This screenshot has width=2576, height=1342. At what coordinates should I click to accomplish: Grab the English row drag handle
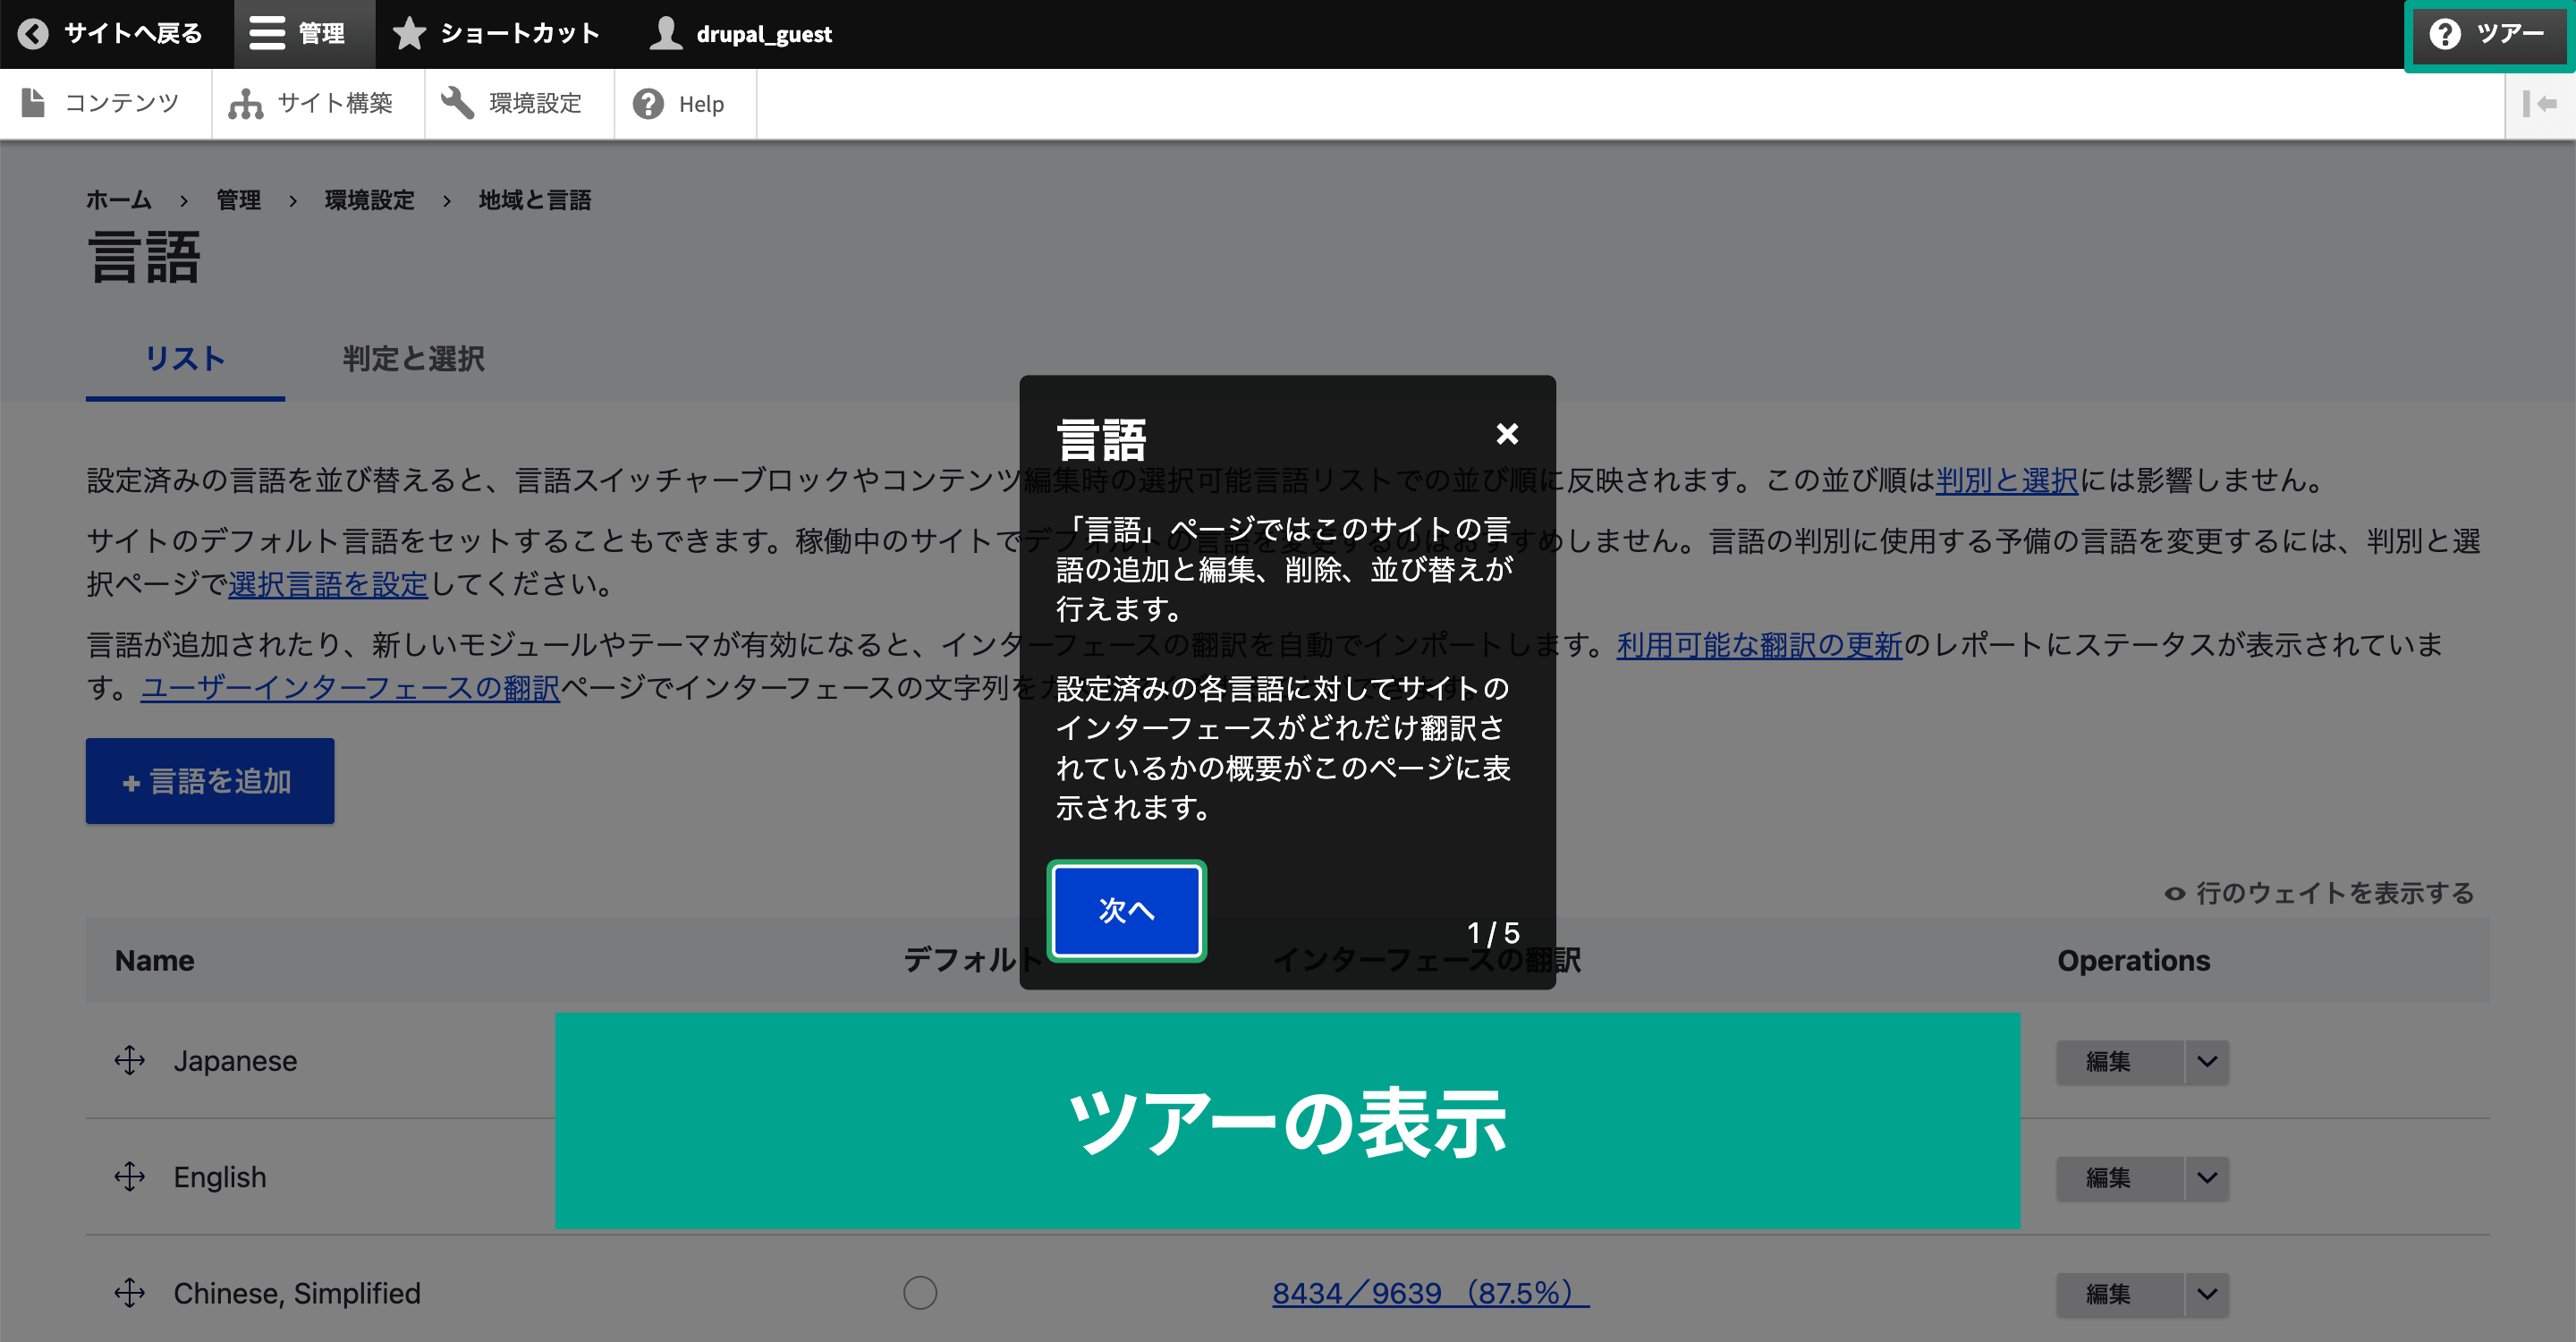[x=130, y=1176]
